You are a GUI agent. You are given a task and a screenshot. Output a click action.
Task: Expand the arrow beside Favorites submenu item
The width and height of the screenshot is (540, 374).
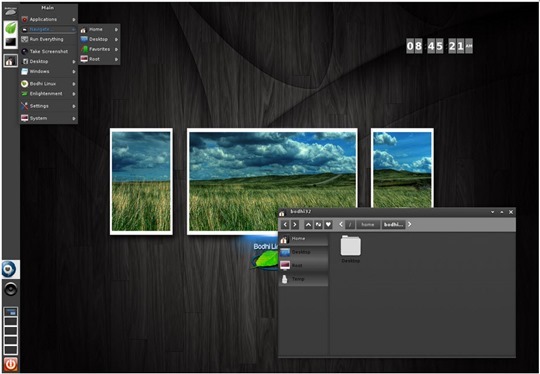pos(116,50)
